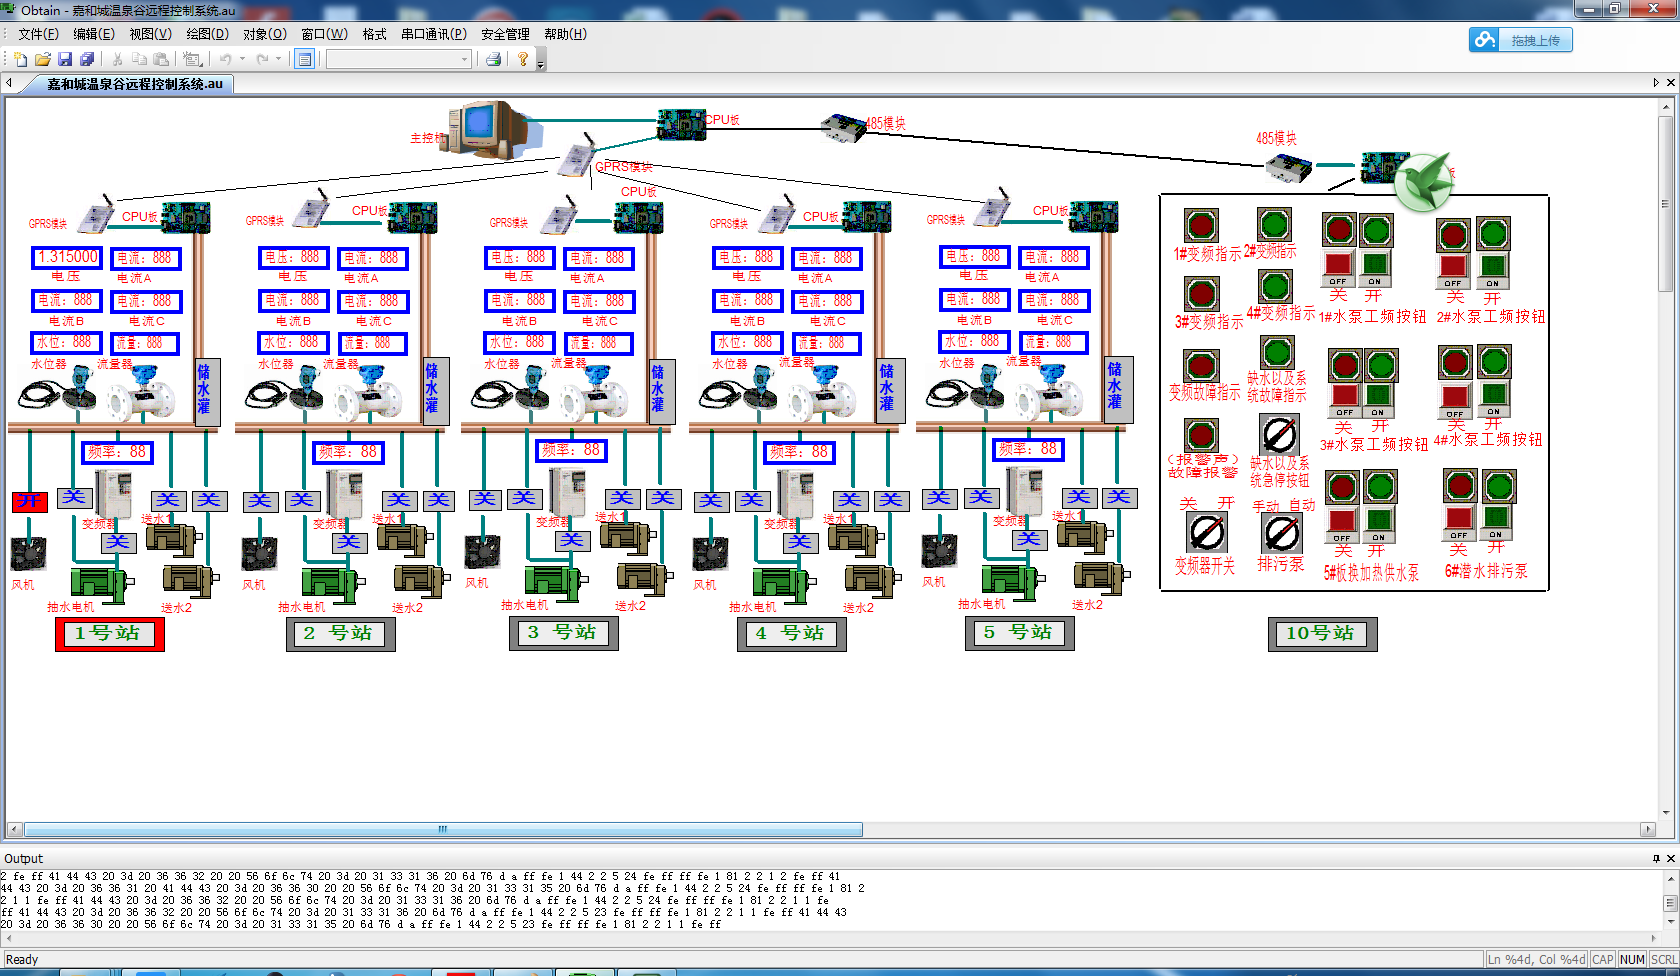Viewport: 1680px width, 976px height.
Task: Click the 拖拽上传 upload button
Action: coord(1520,40)
